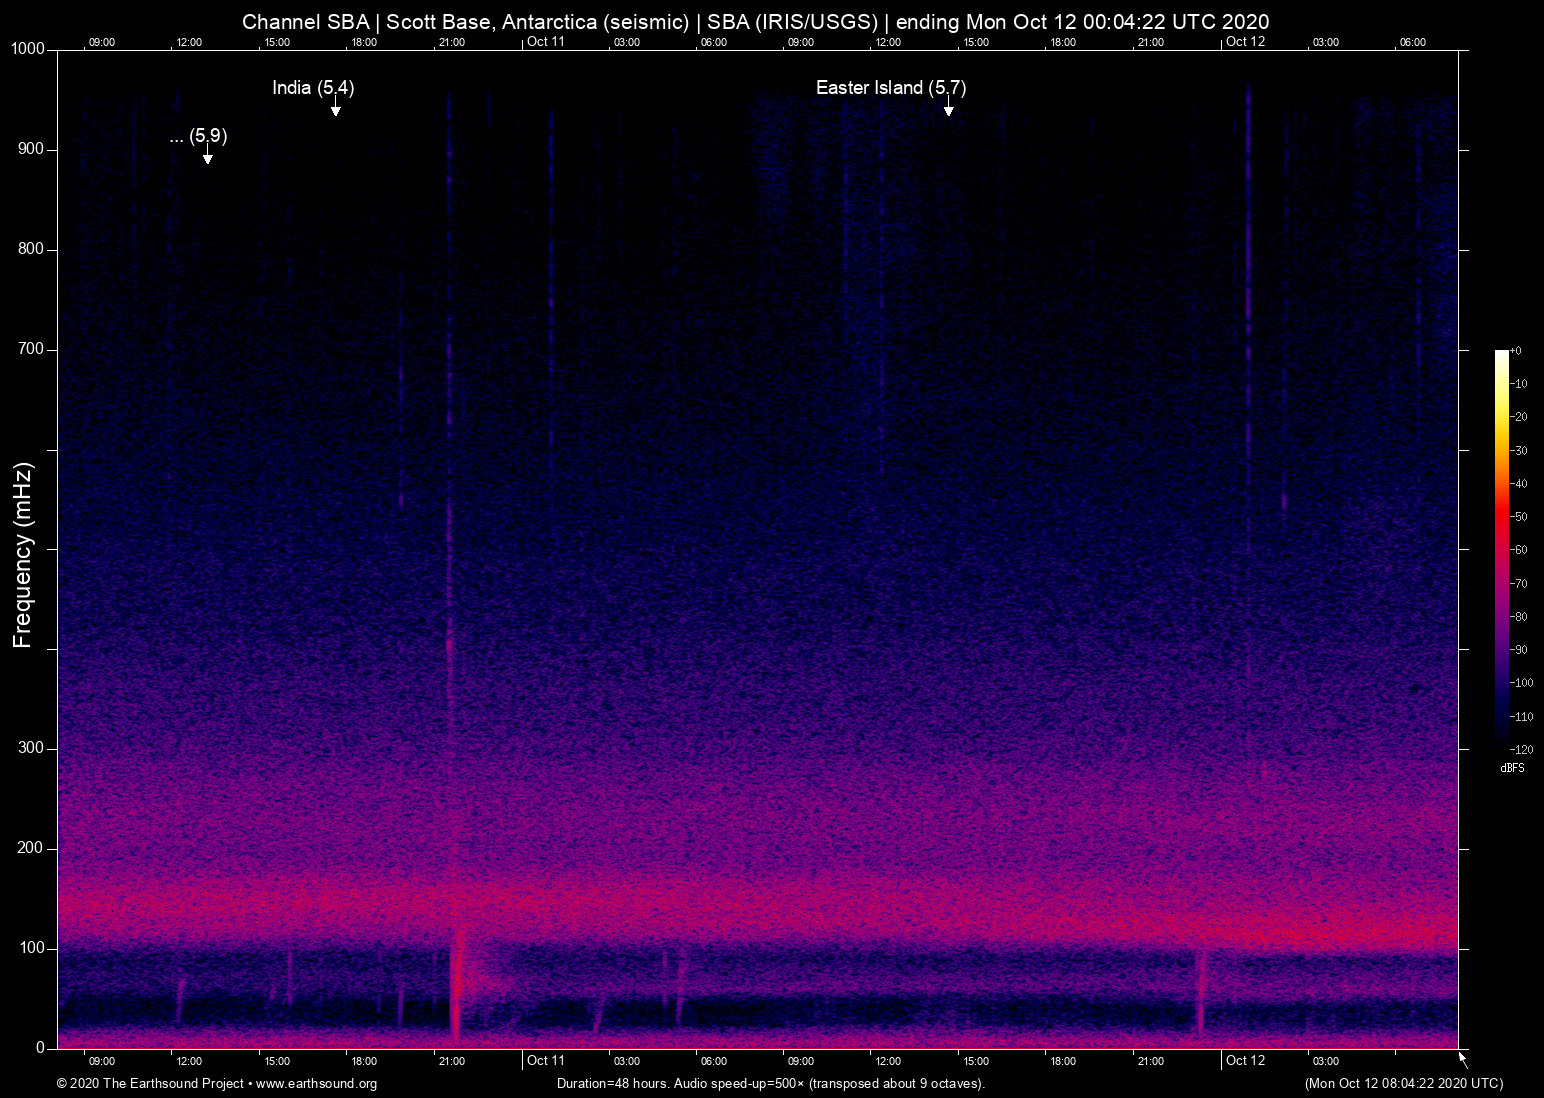Viewport: 1544px width, 1098px height.
Task: Select the ... (5.9) event label
Action: pyautogui.click(x=198, y=136)
